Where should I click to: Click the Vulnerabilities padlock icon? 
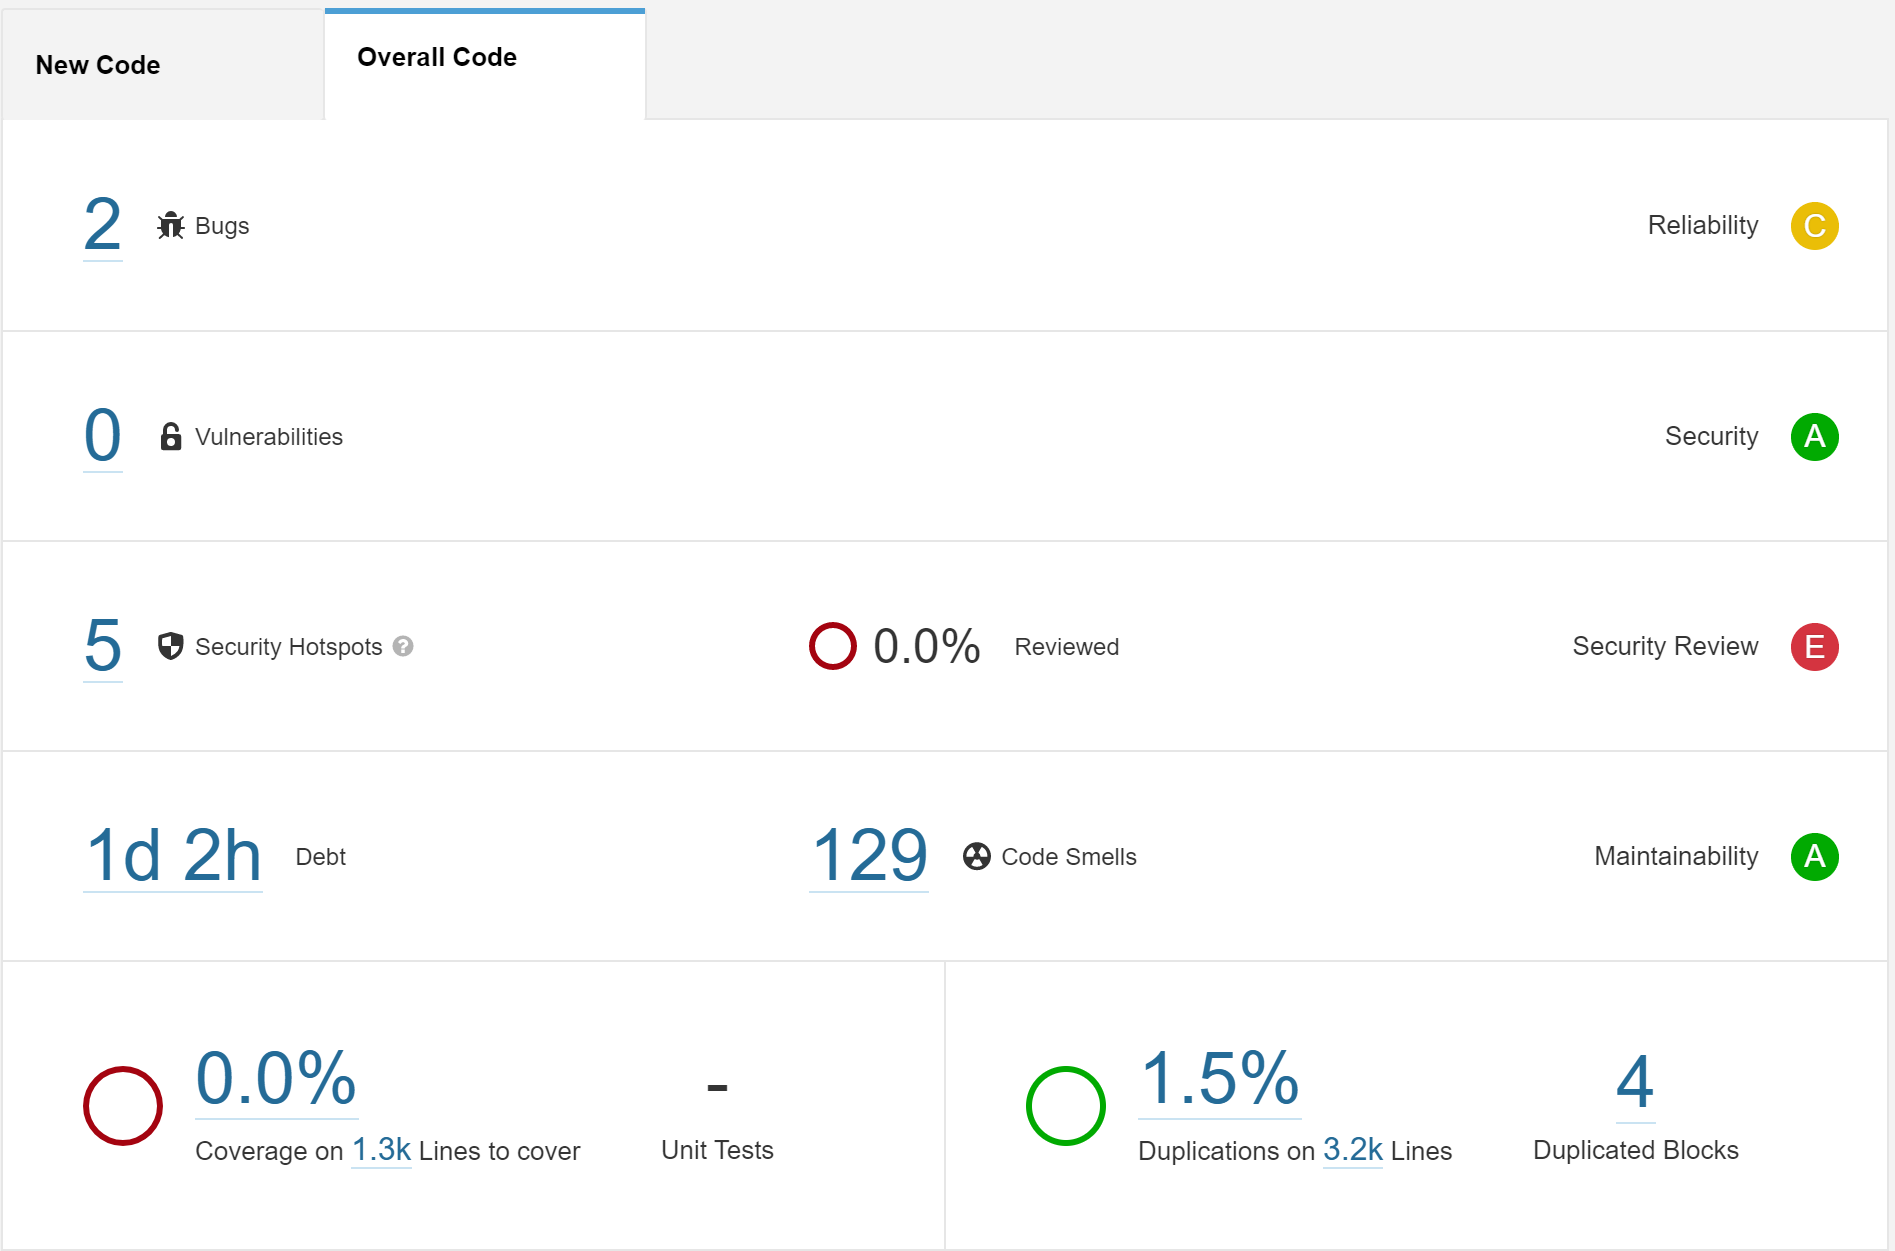pyautogui.click(x=170, y=436)
